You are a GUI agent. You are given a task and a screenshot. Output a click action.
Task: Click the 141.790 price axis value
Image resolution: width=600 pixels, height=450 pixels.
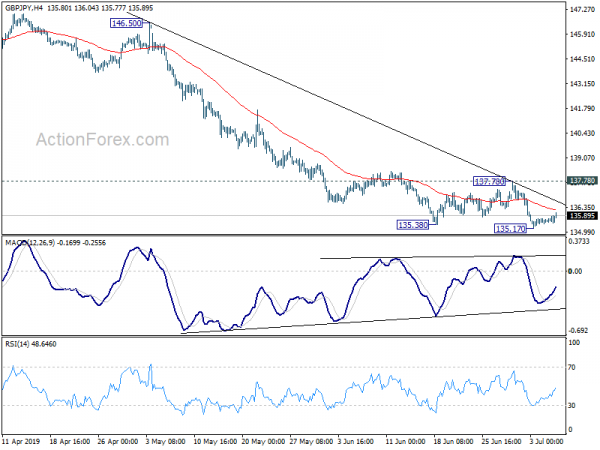[582, 109]
